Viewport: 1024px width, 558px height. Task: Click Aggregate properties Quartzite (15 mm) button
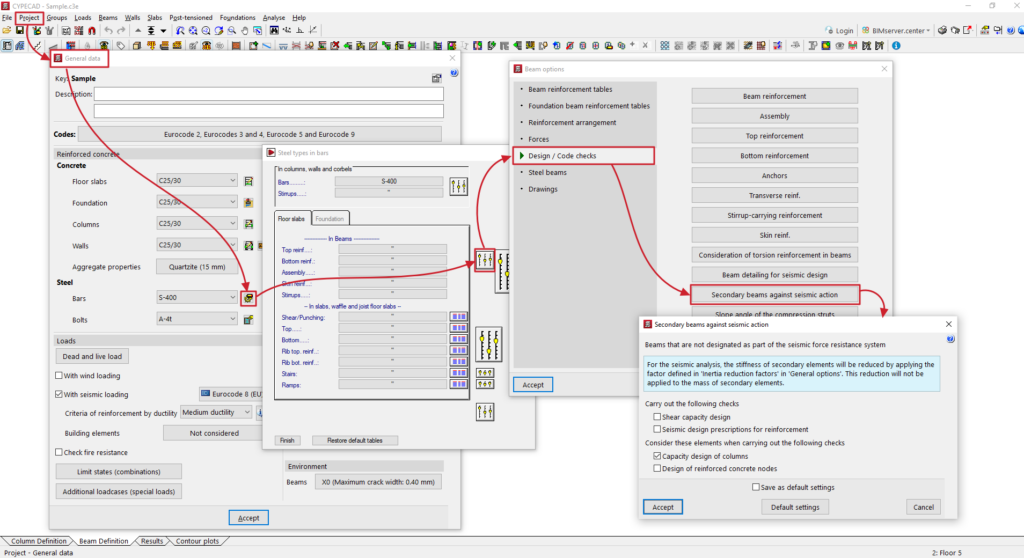[x=197, y=267]
